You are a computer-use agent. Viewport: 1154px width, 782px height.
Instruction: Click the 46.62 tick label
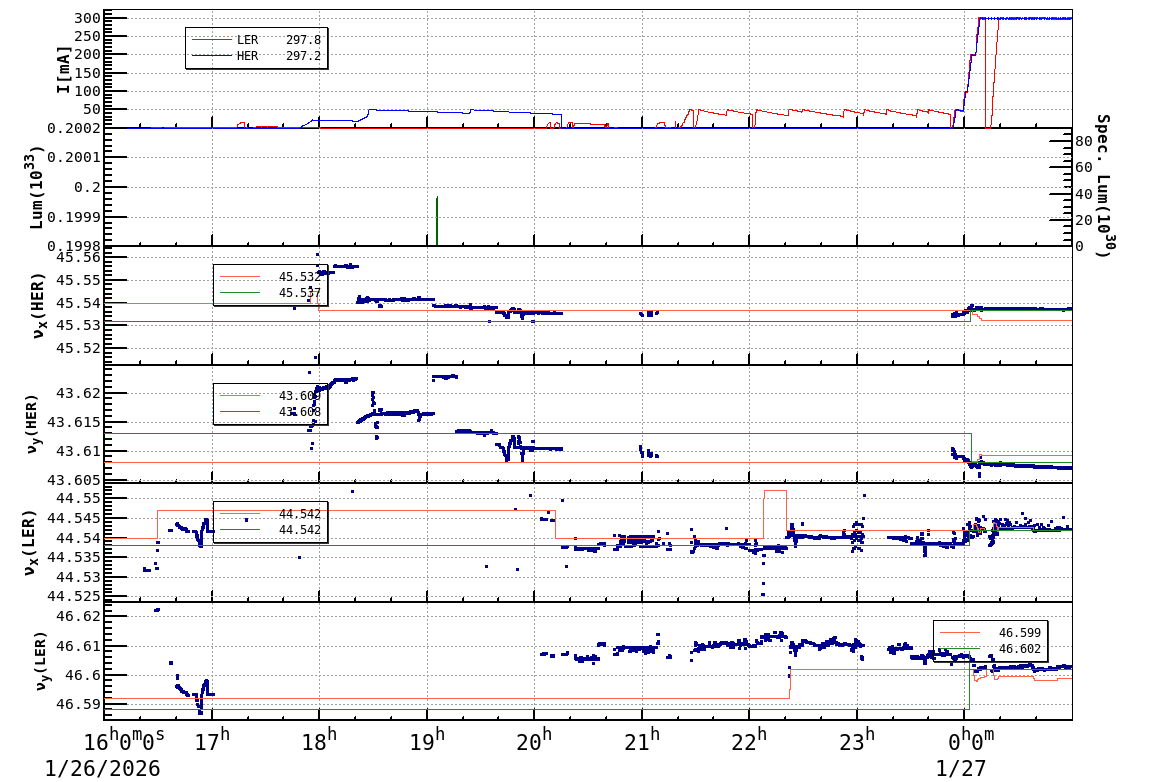[x=79, y=616]
